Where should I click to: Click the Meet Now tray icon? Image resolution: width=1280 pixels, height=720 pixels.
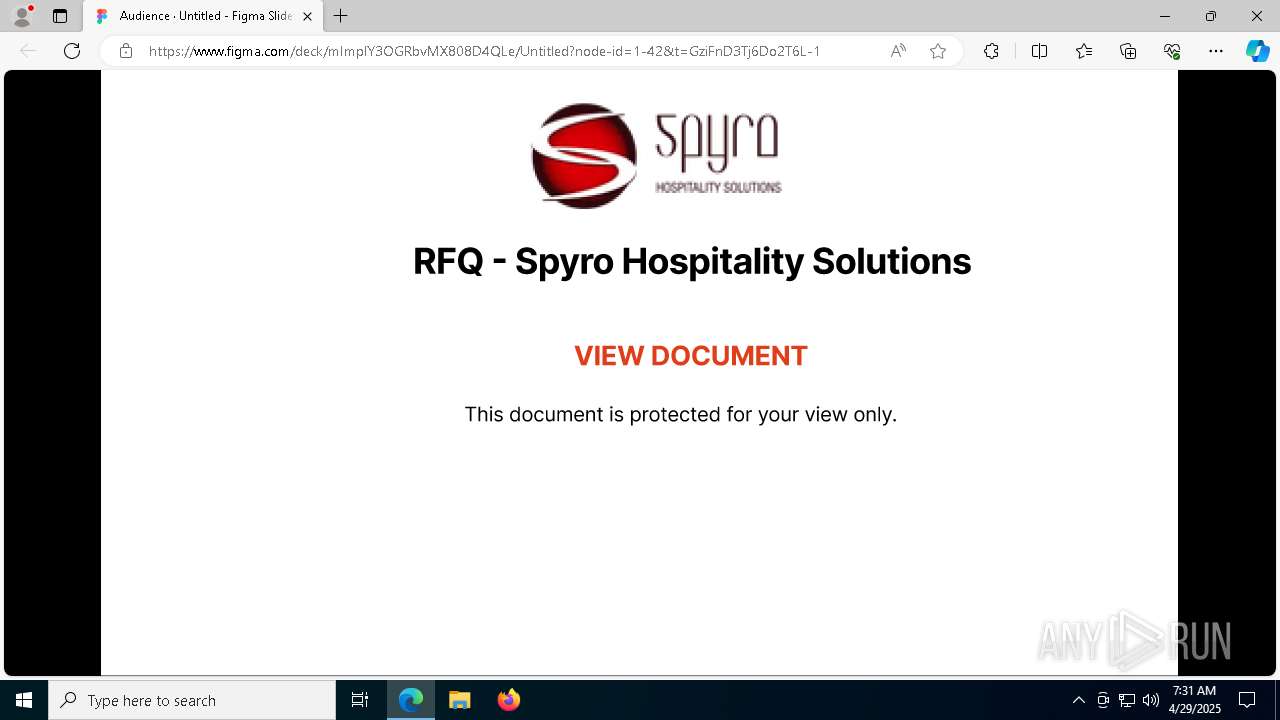tap(1103, 700)
